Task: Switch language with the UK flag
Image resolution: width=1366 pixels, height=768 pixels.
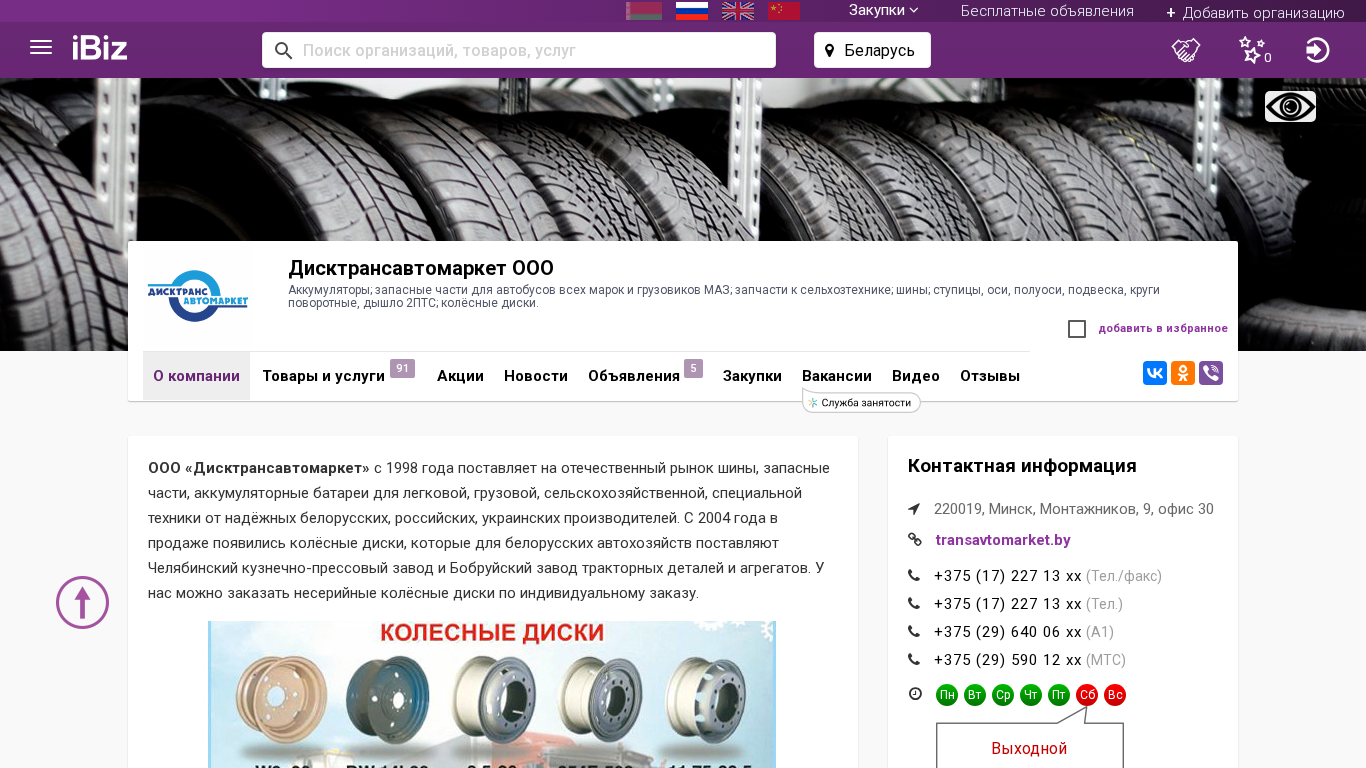Action: pos(738,10)
